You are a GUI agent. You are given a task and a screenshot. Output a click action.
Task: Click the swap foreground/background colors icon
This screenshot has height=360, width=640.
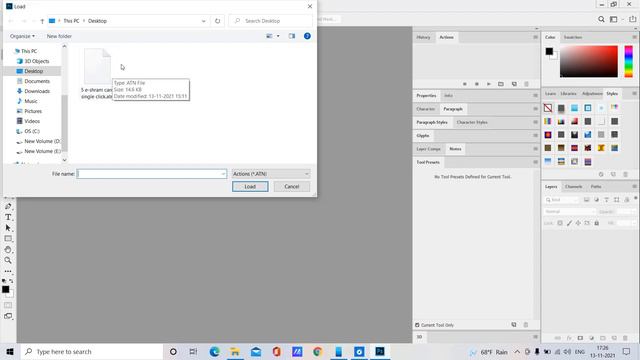pyautogui.click(x=11, y=281)
